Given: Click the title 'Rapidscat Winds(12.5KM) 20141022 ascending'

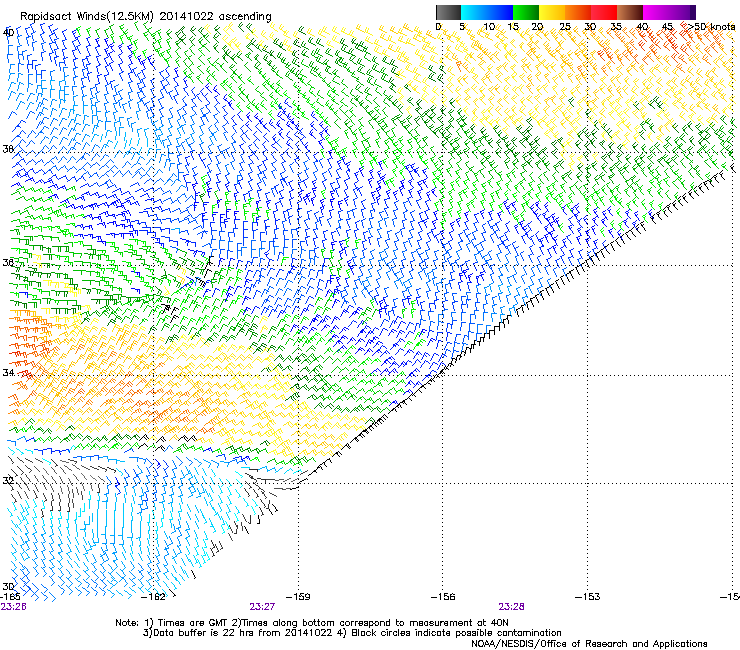Looking at the screenshot, I should [x=146, y=17].
